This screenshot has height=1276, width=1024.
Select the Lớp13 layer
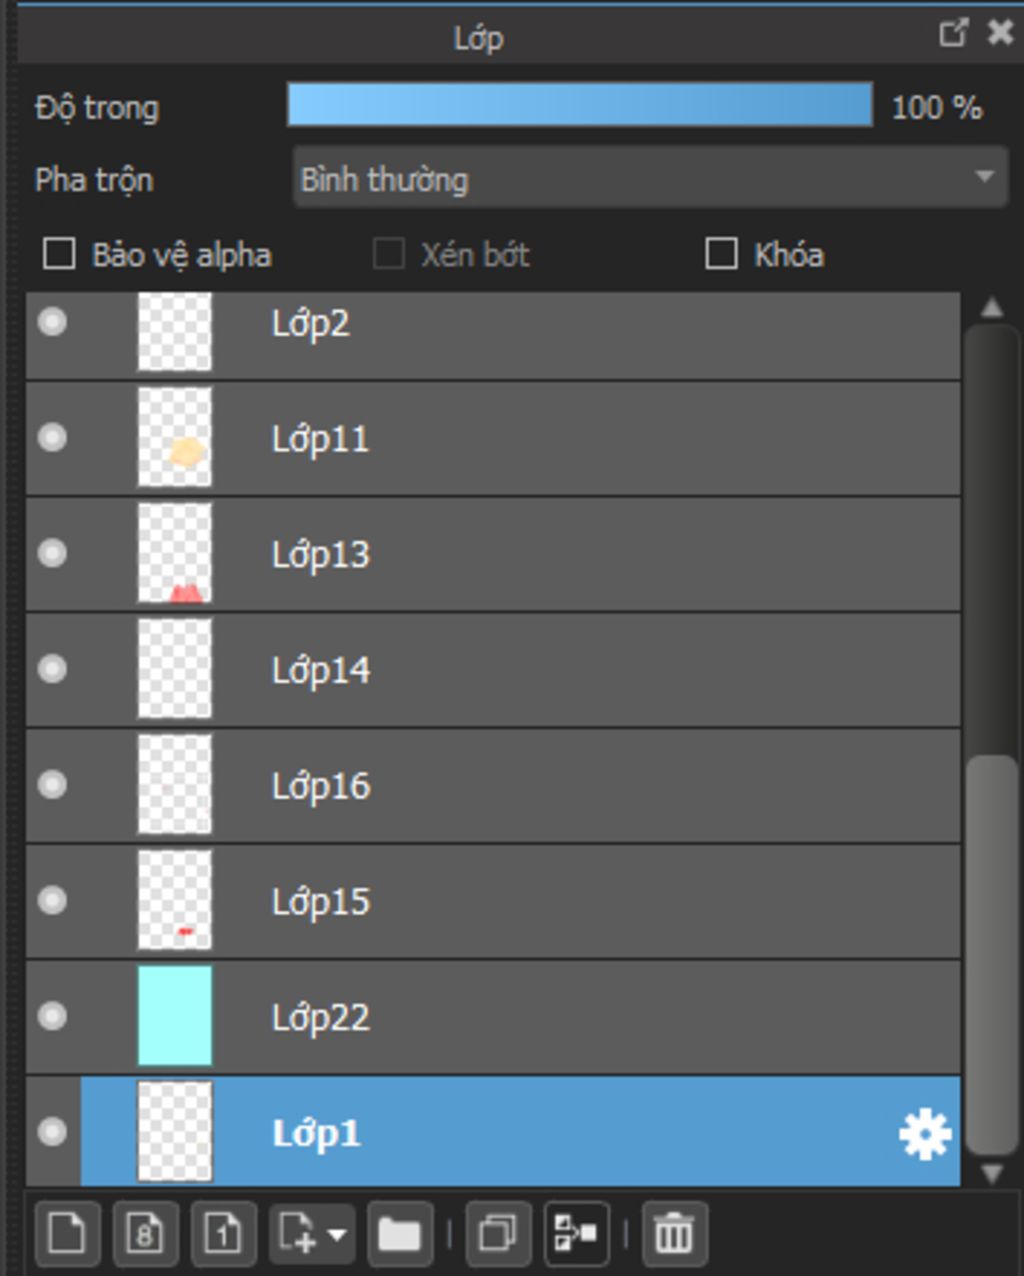493,554
